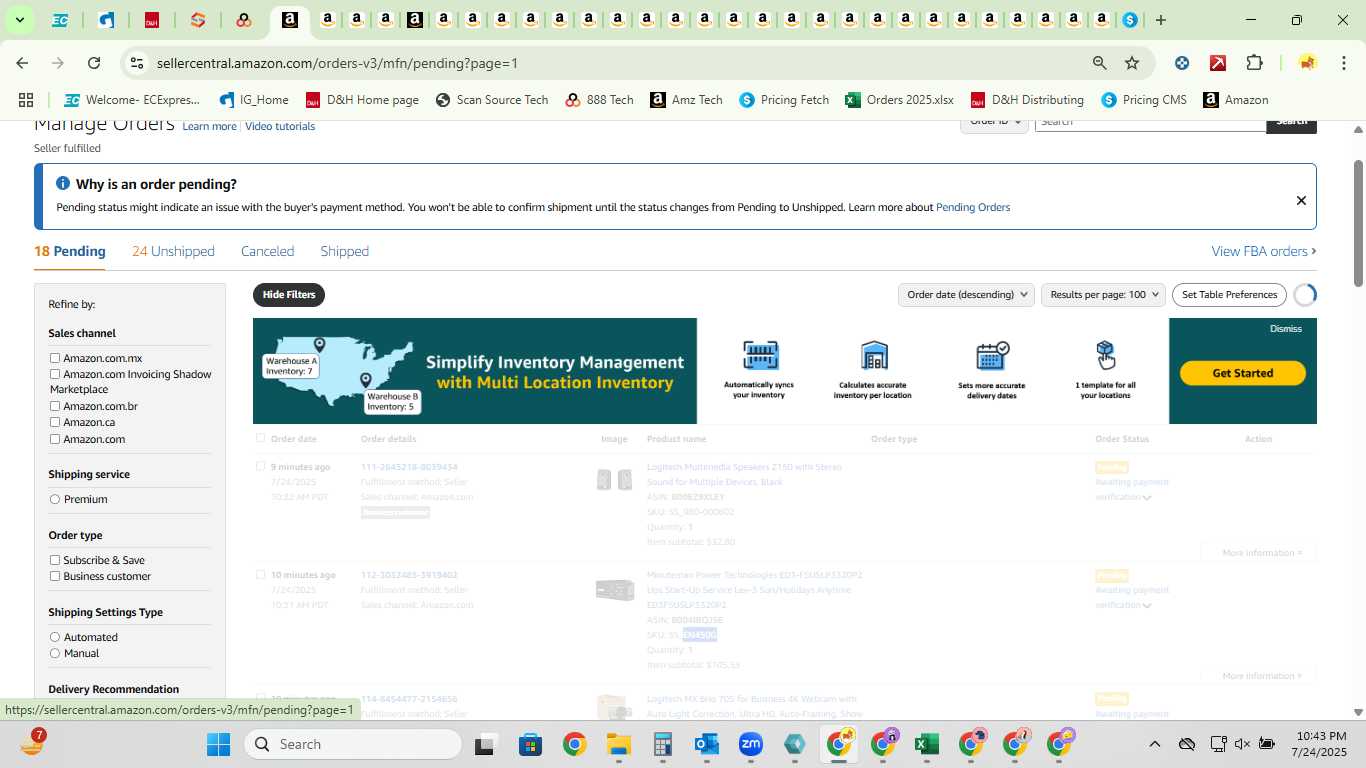Switch to 18 Pending tab

pos(70,251)
